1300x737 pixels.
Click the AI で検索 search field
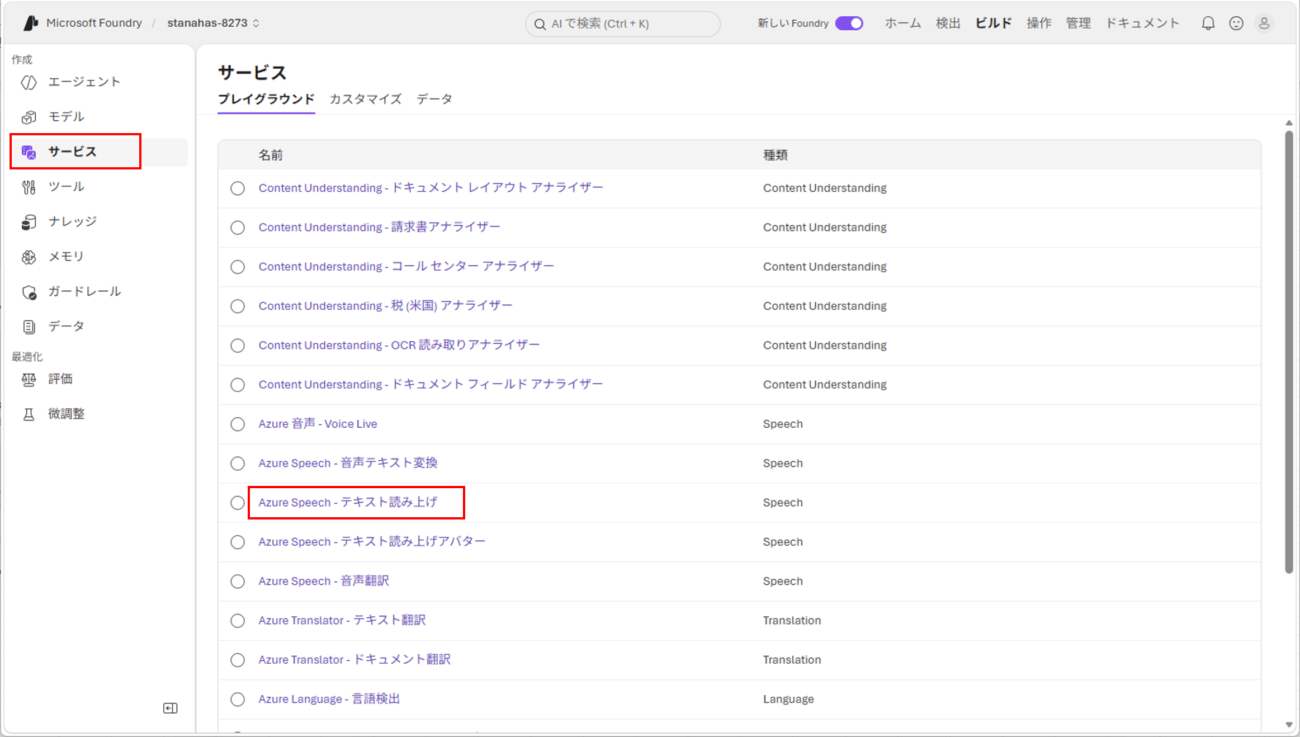623,24
